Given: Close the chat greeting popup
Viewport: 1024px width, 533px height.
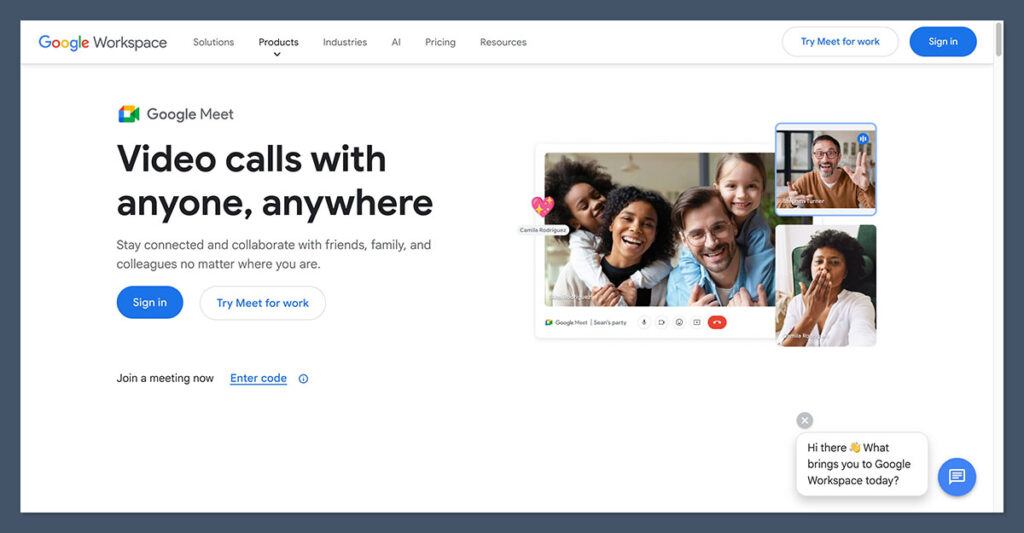Looking at the screenshot, I should (x=805, y=420).
